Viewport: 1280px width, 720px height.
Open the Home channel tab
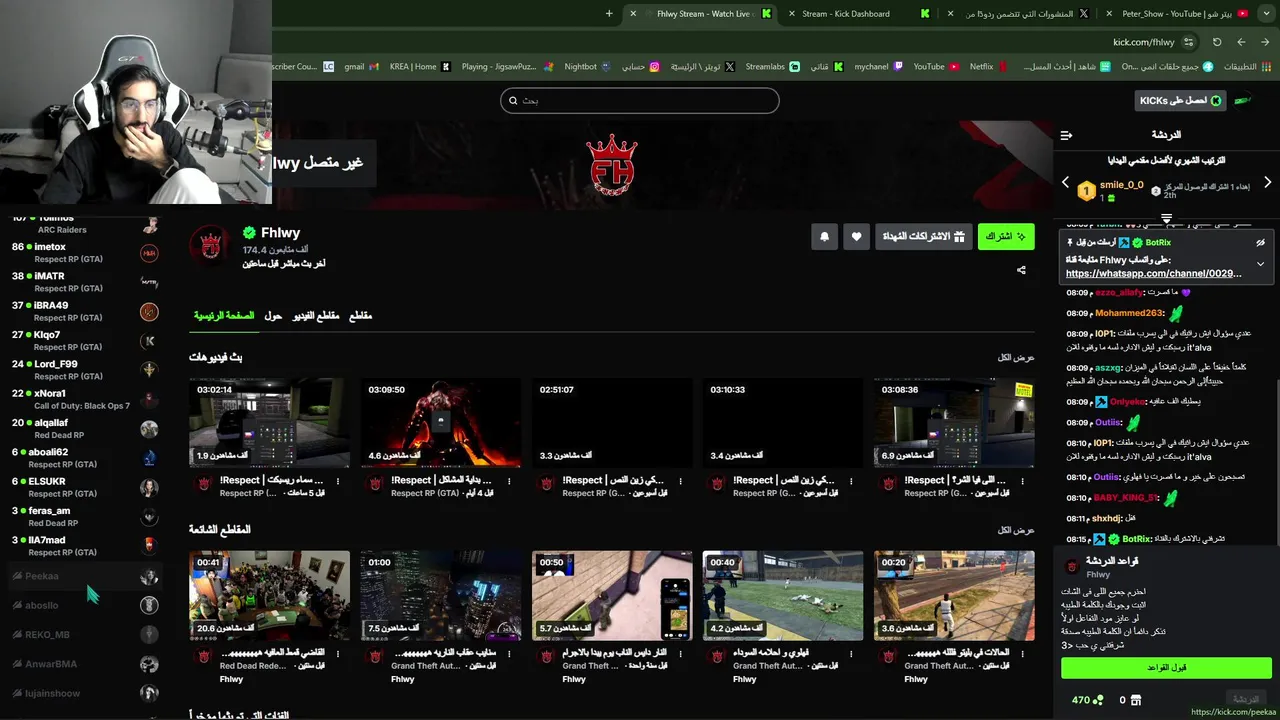coord(224,316)
